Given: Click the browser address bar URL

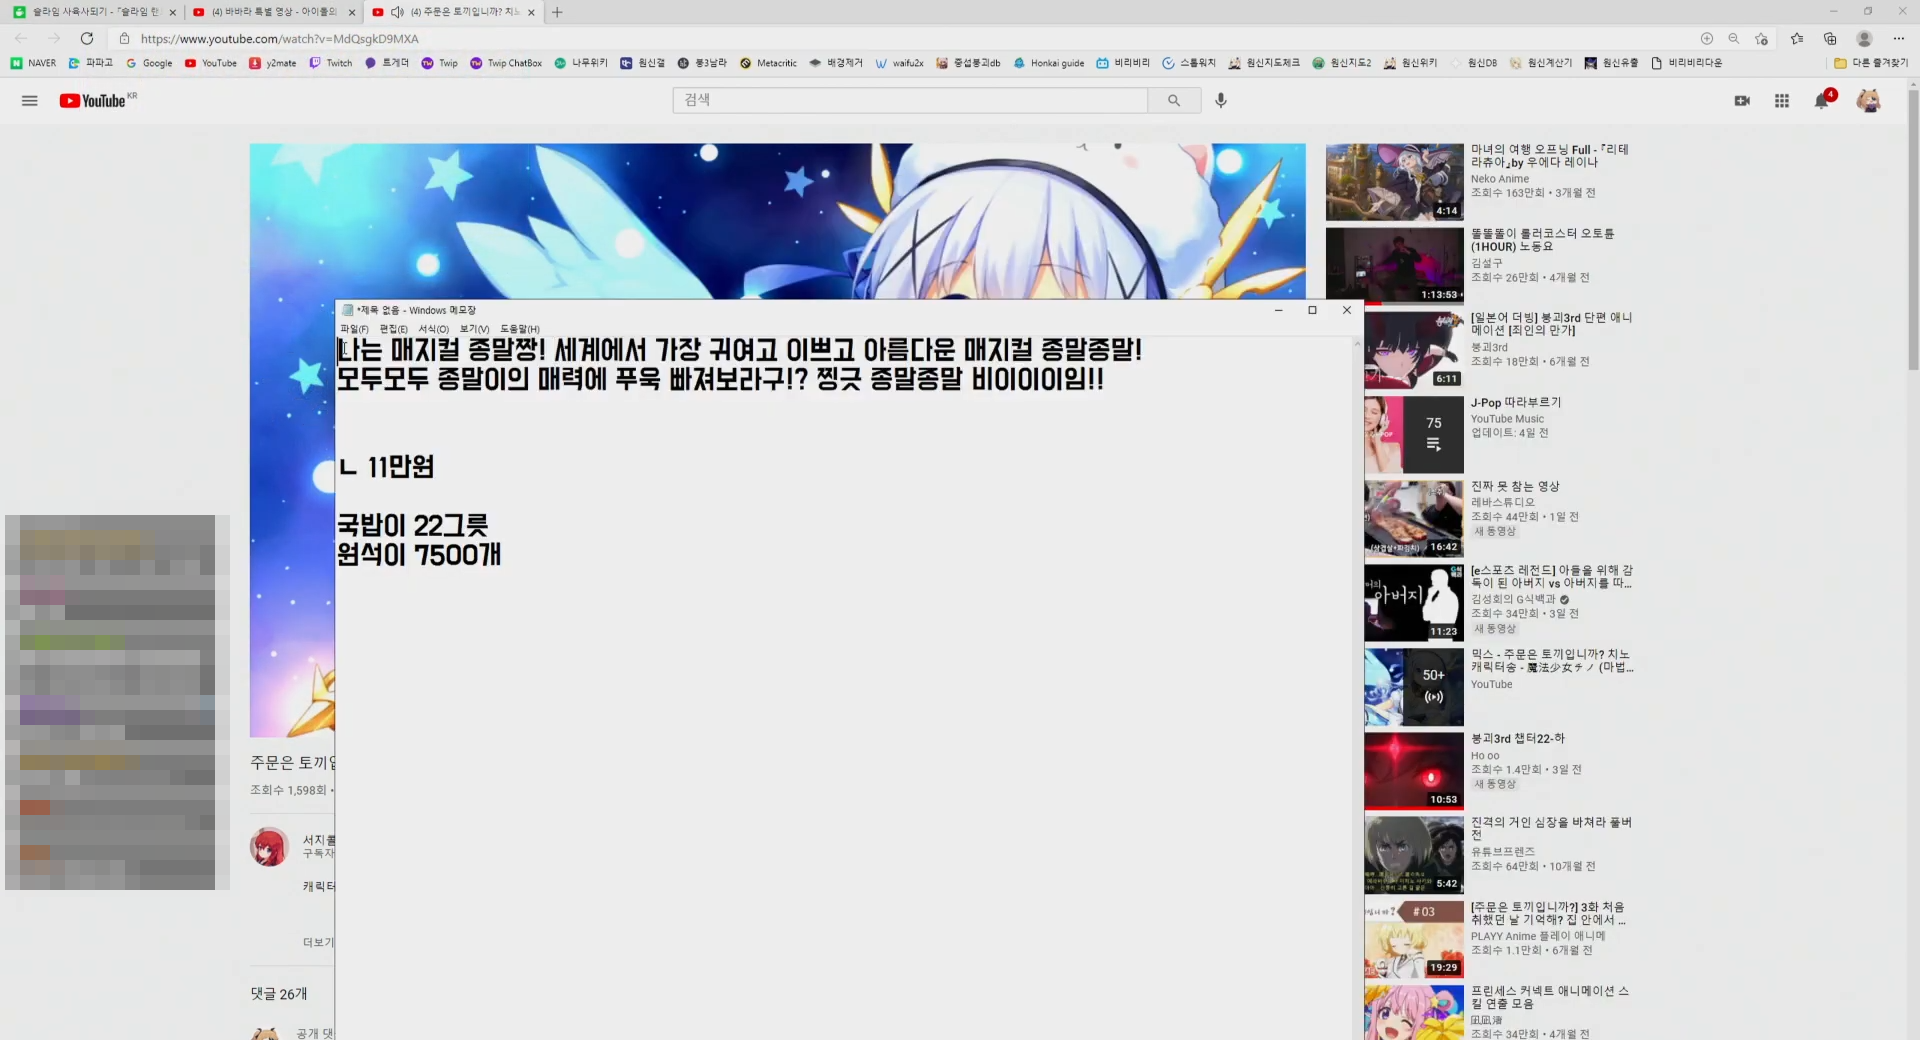Looking at the screenshot, I should [279, 38].
